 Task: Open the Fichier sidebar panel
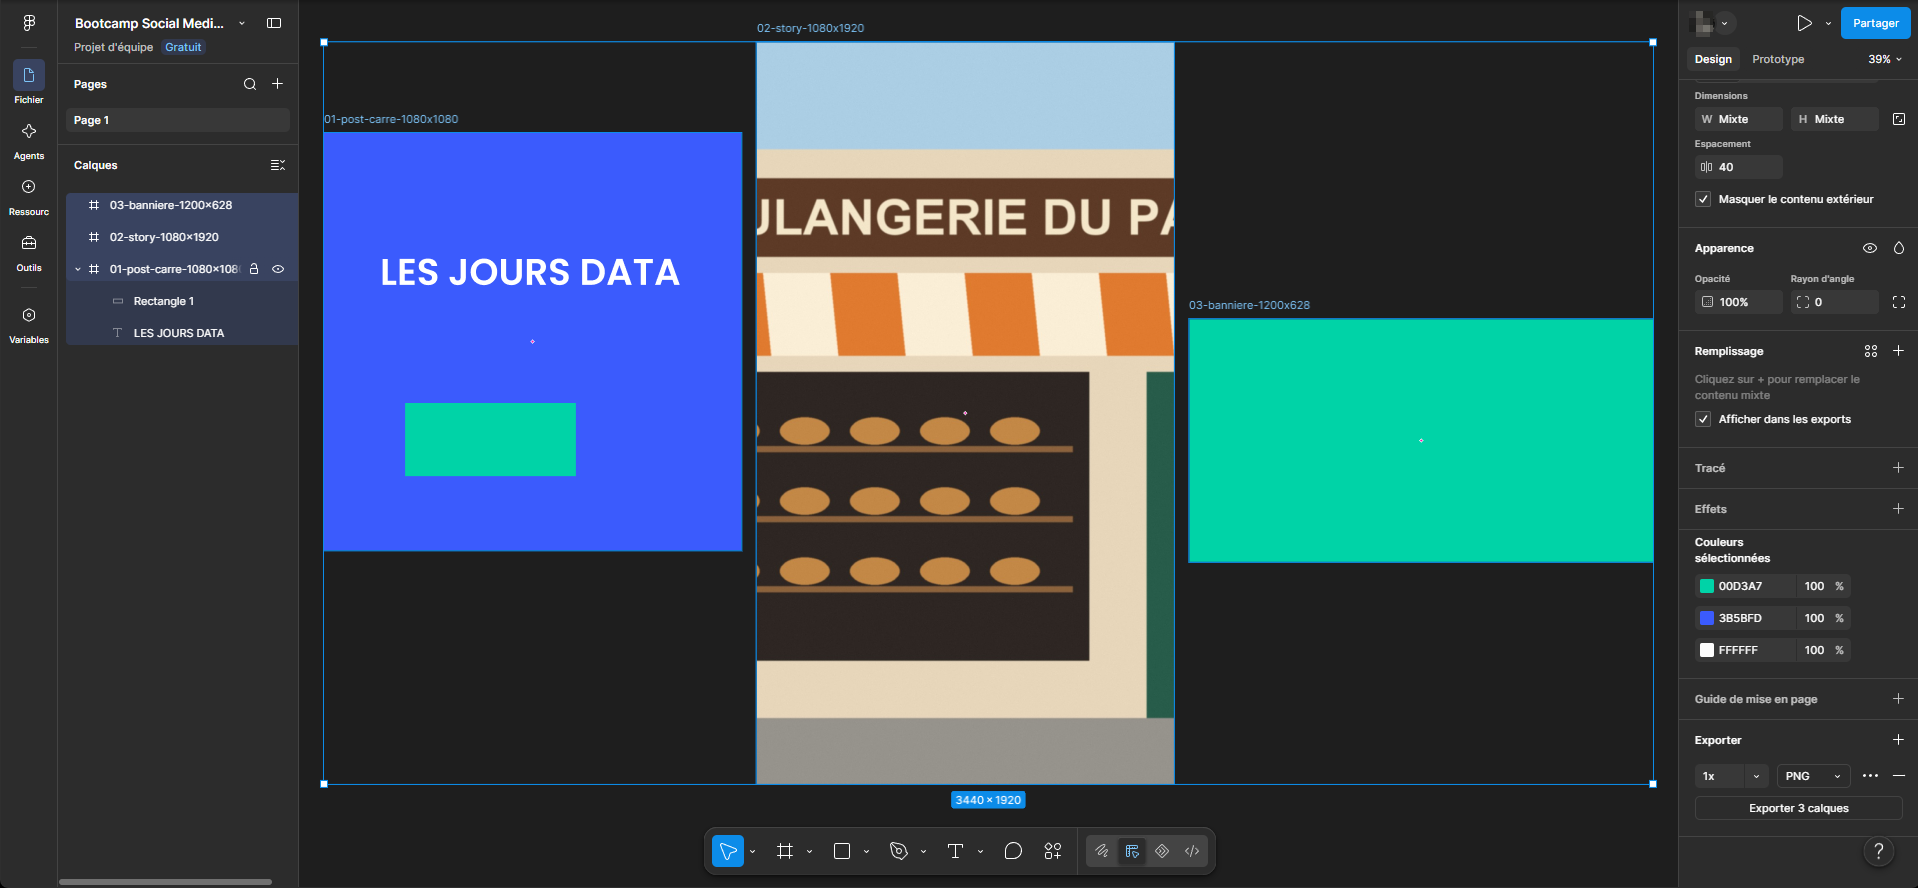pos(29,83)
